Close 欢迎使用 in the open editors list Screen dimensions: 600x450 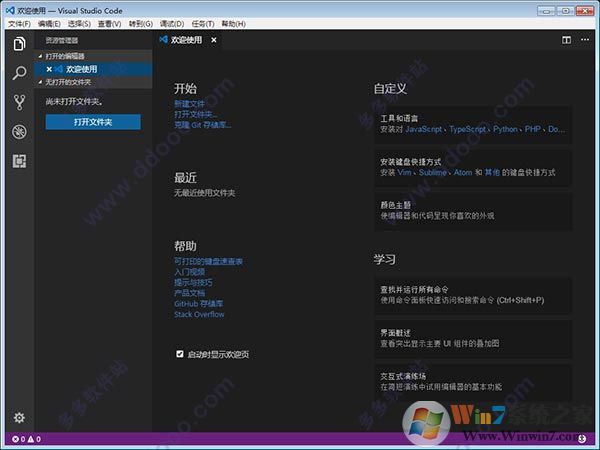click(x=48, y=69)
